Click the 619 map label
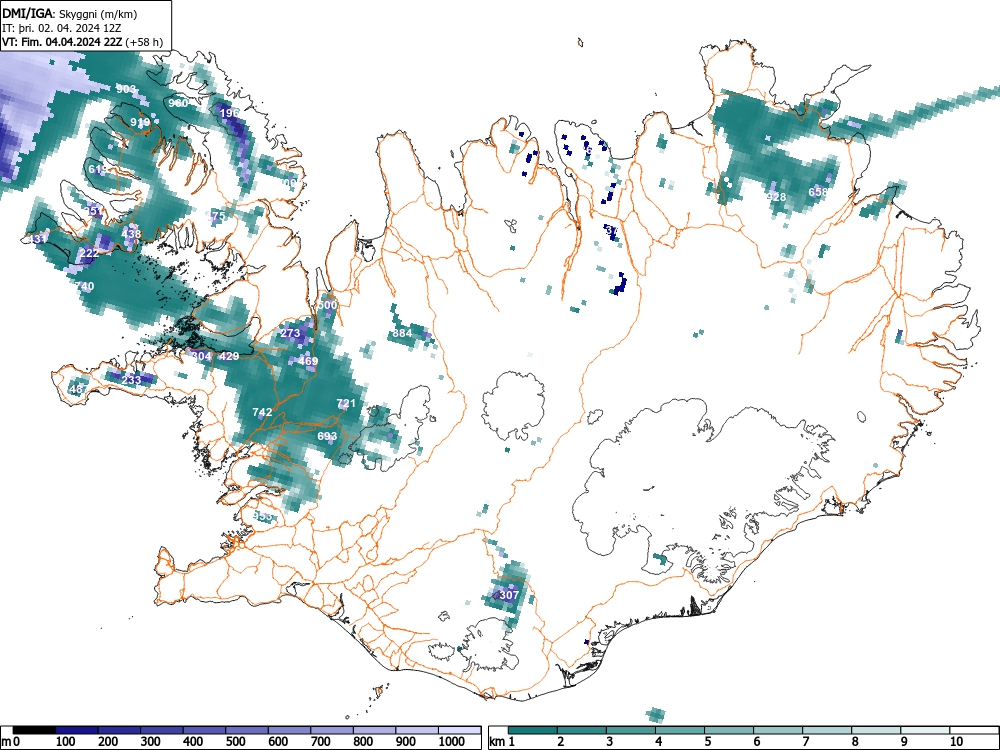 pos(98,169)
